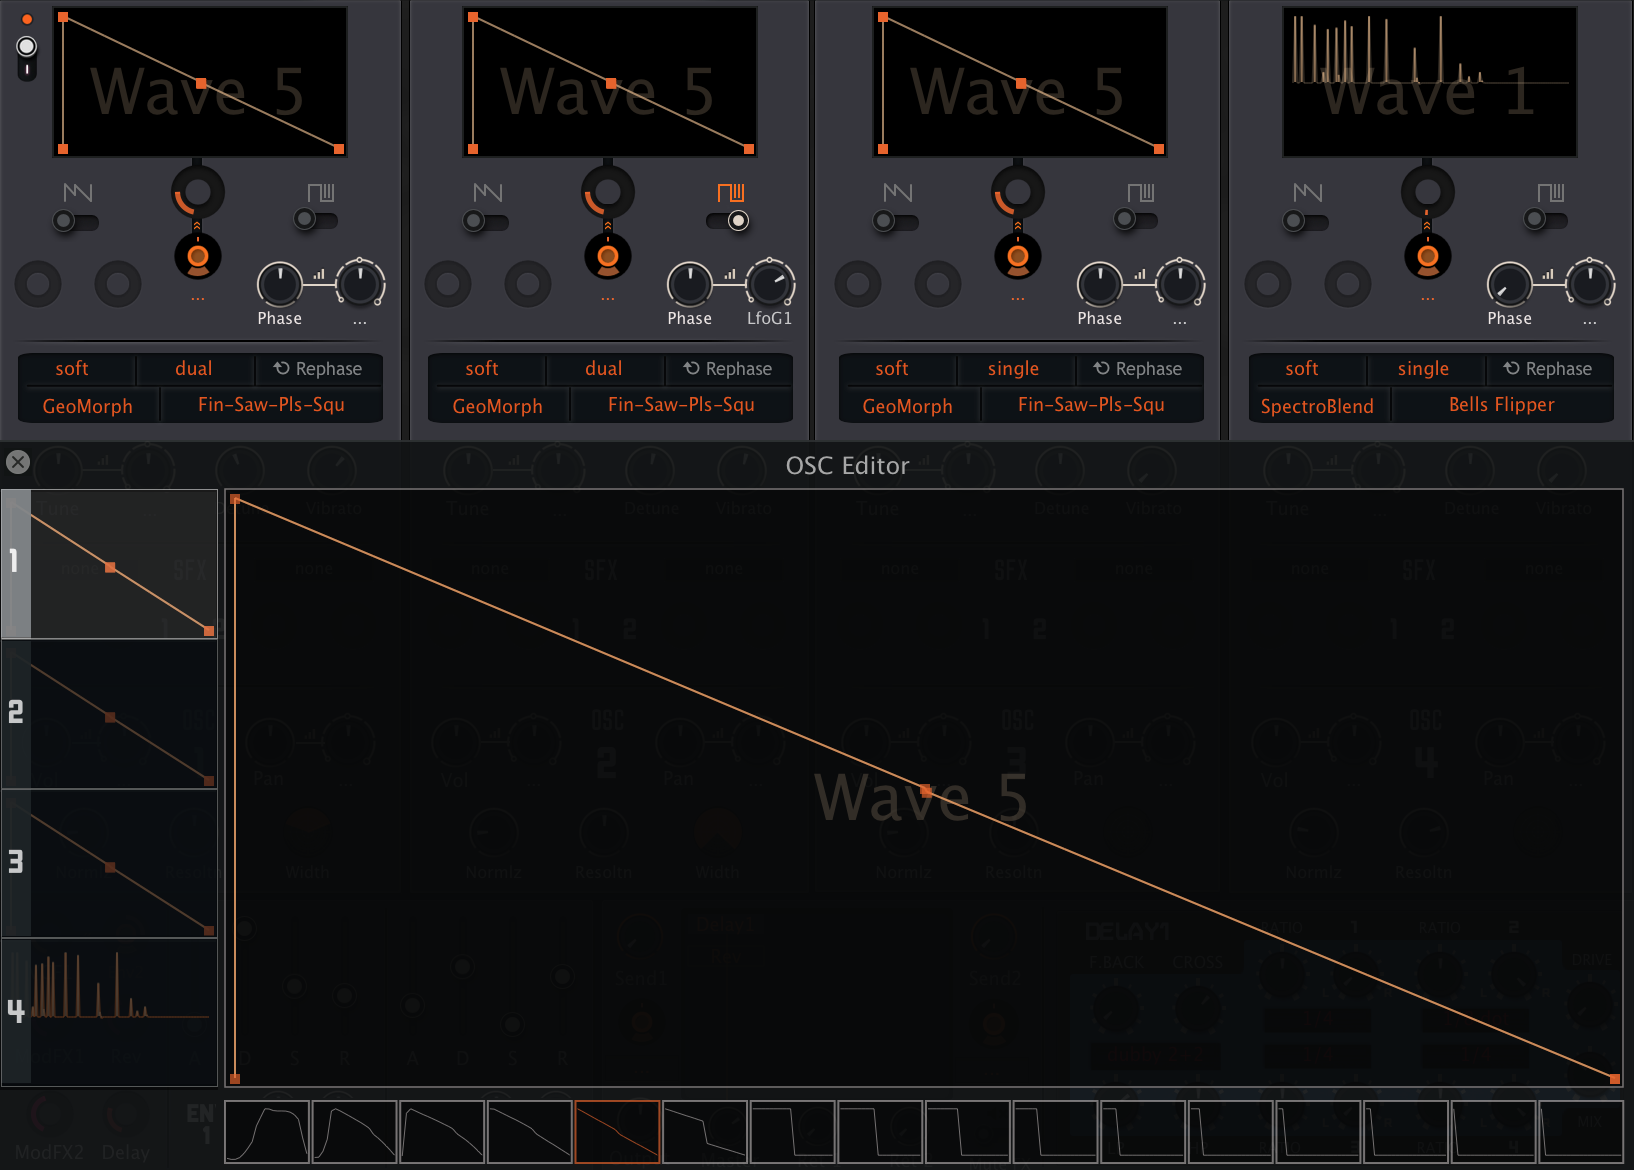Click the mod depth bars icon on oscillator 2
1634x1170 pixels.
[x=730, y=274]
